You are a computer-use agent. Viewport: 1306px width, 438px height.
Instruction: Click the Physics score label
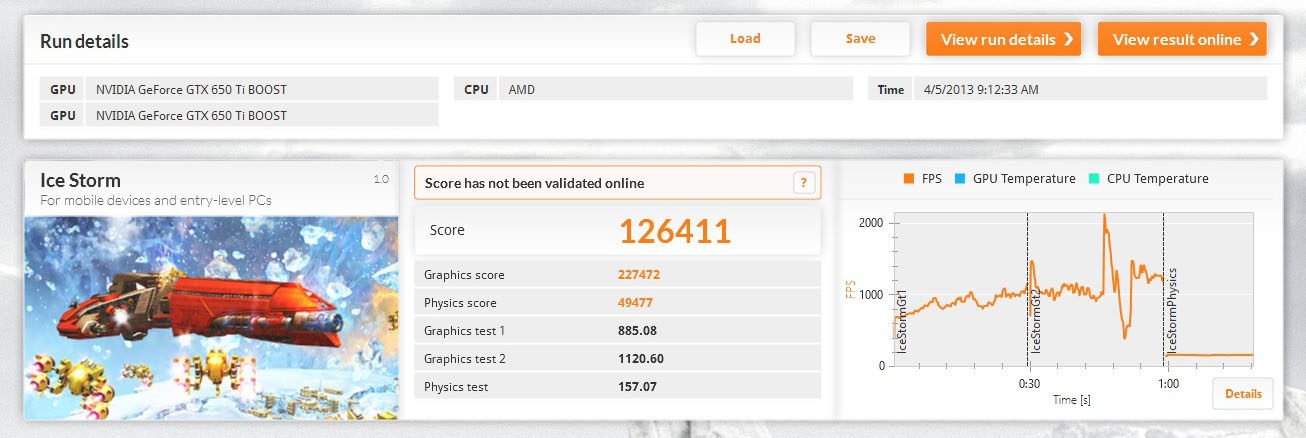(460, 302)
